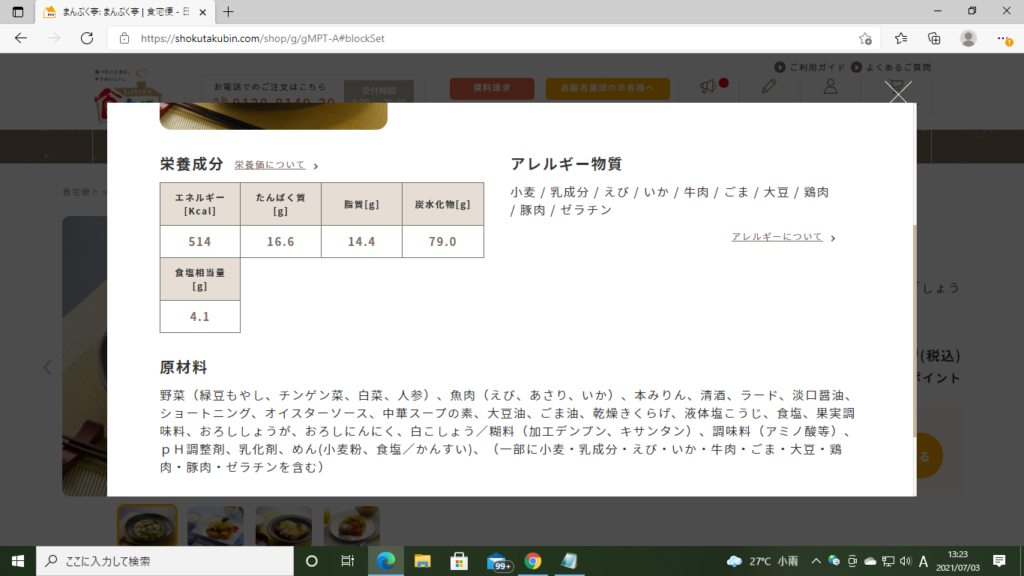Click the browser back arrow
Viewport: 1024px width, 576px height.
21,39
